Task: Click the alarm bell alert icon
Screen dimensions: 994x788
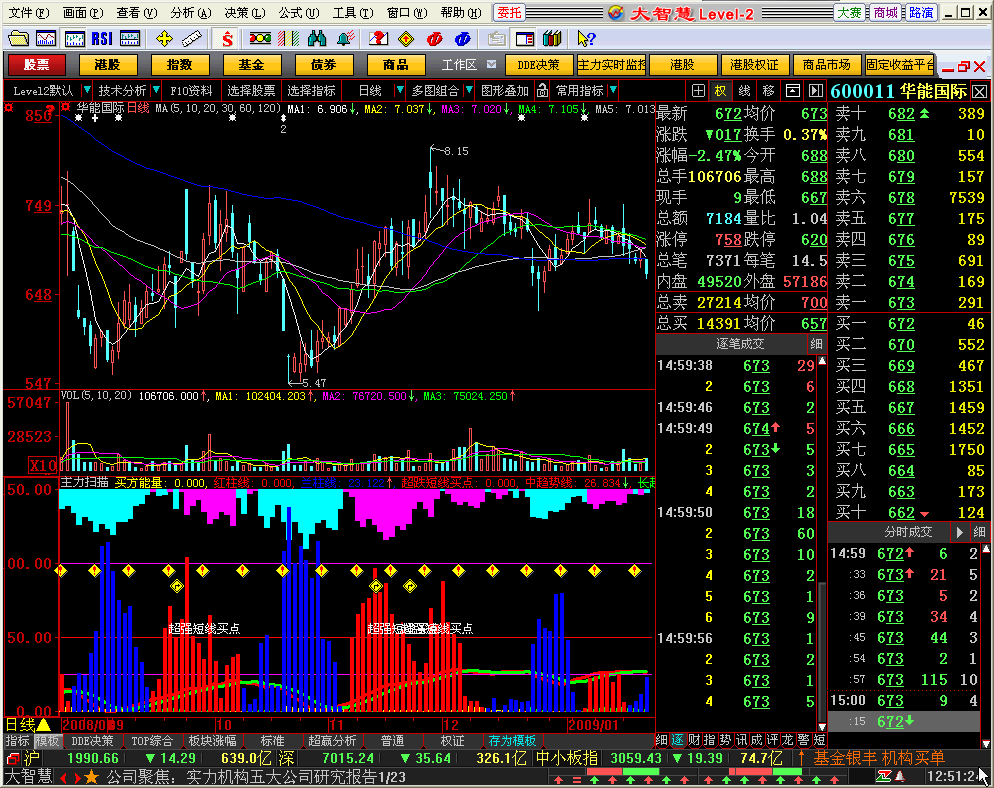Action: 345,39
